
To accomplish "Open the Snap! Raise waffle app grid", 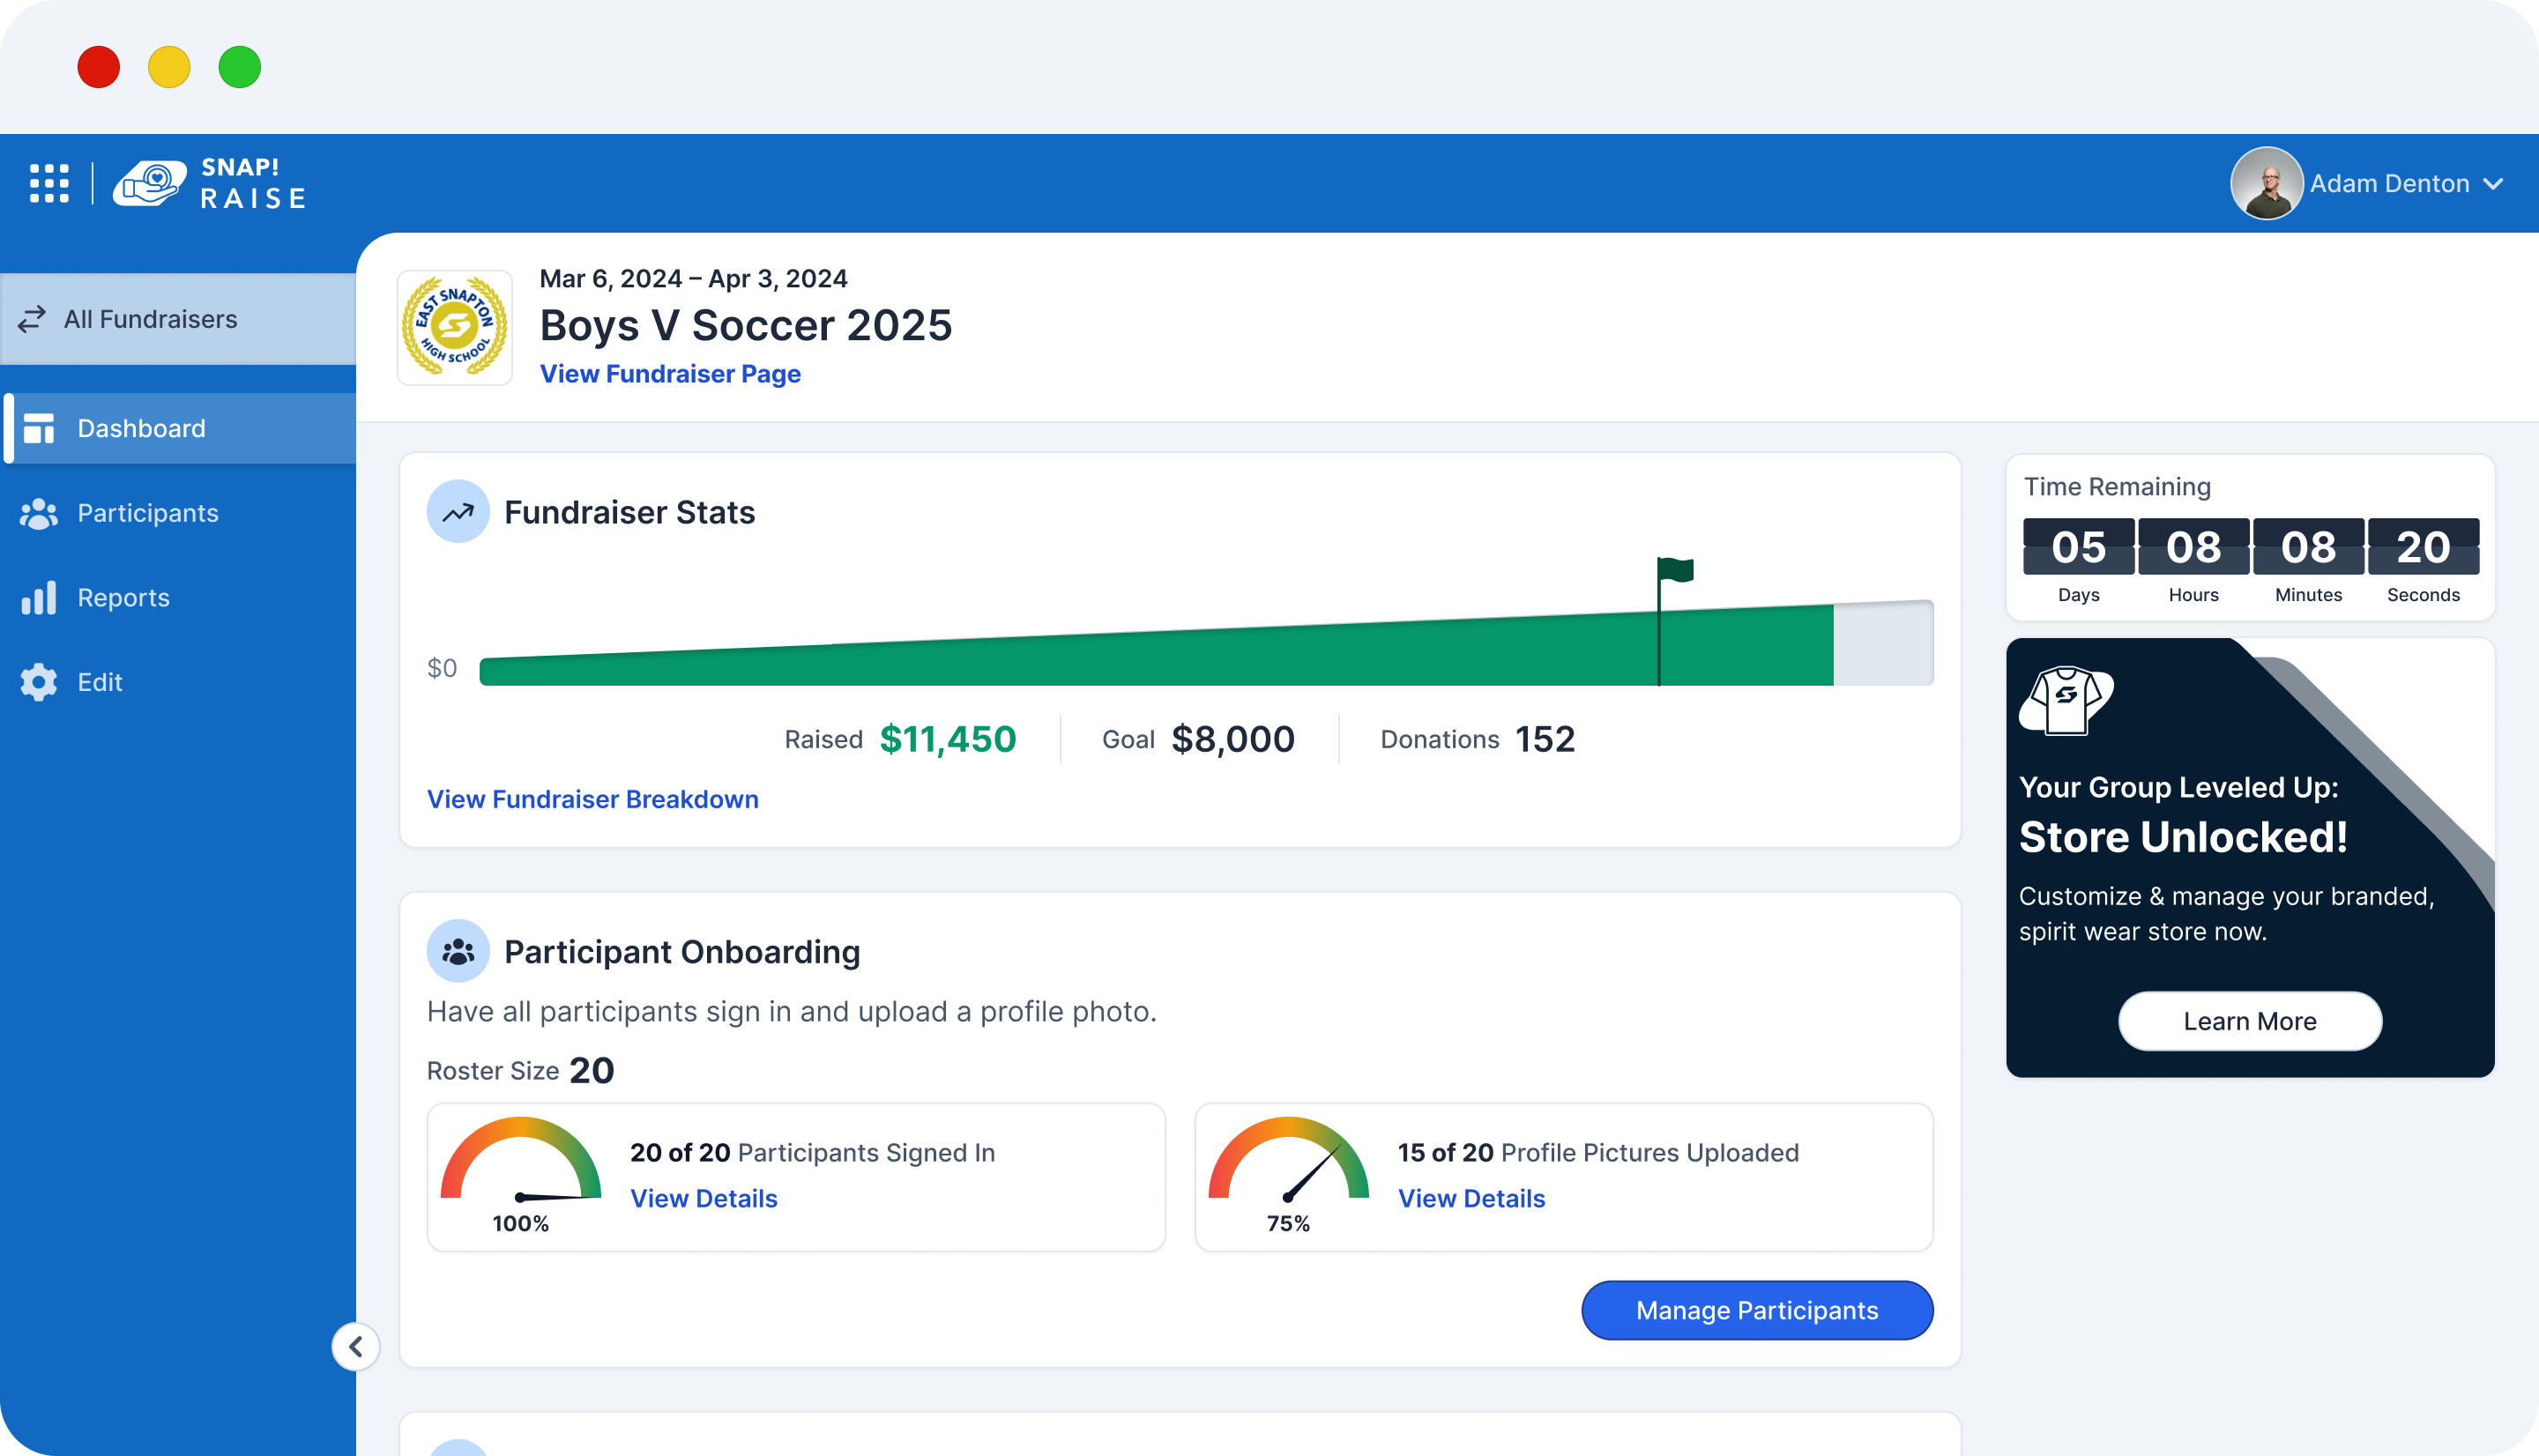I will [x=49, y=183].
